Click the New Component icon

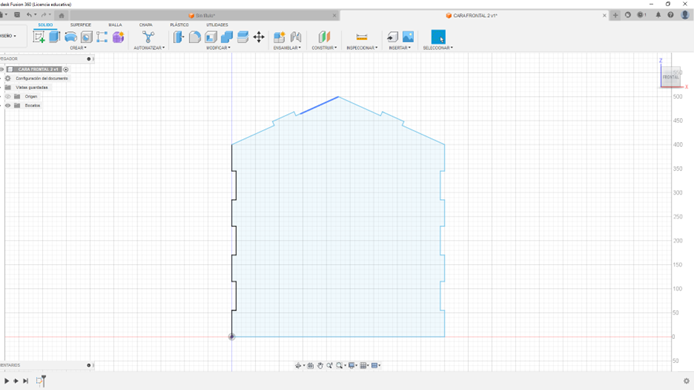(279, 37)
